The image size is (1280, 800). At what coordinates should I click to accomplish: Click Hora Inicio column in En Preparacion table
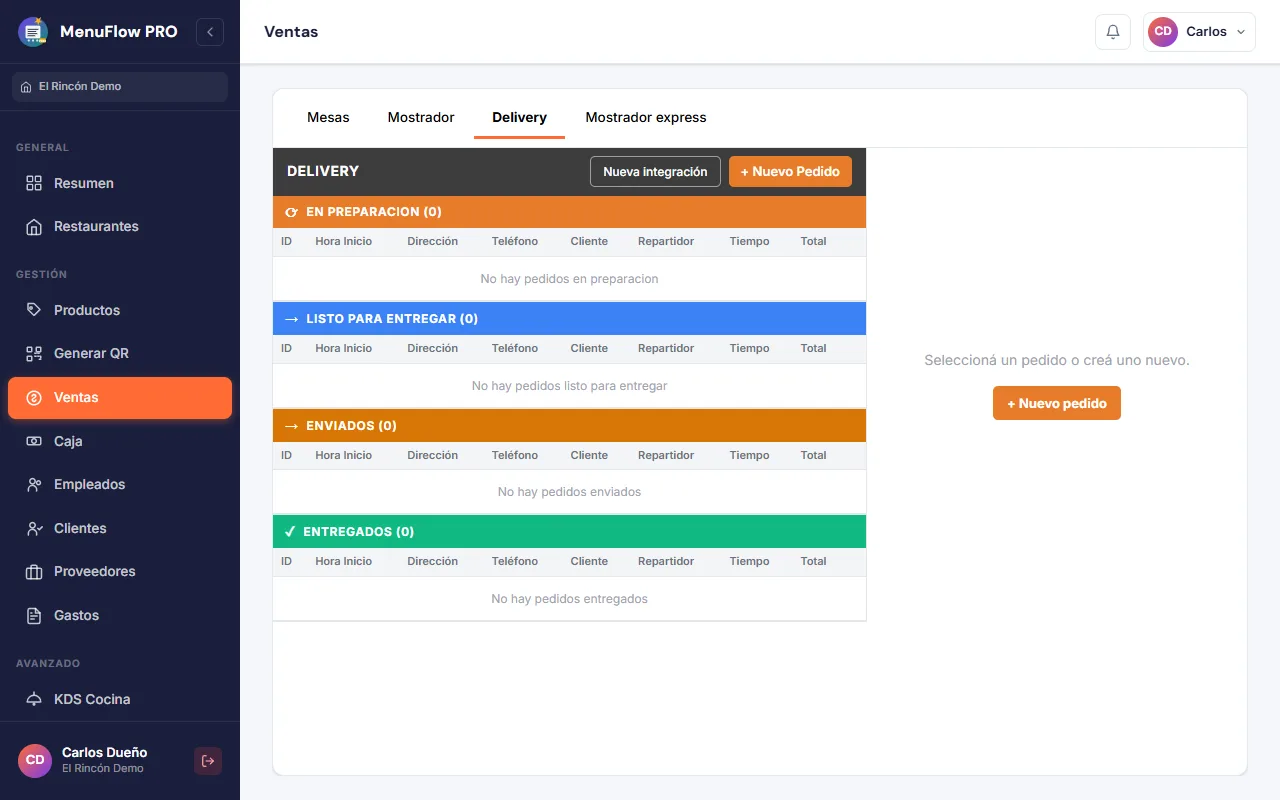coord(343,242)
